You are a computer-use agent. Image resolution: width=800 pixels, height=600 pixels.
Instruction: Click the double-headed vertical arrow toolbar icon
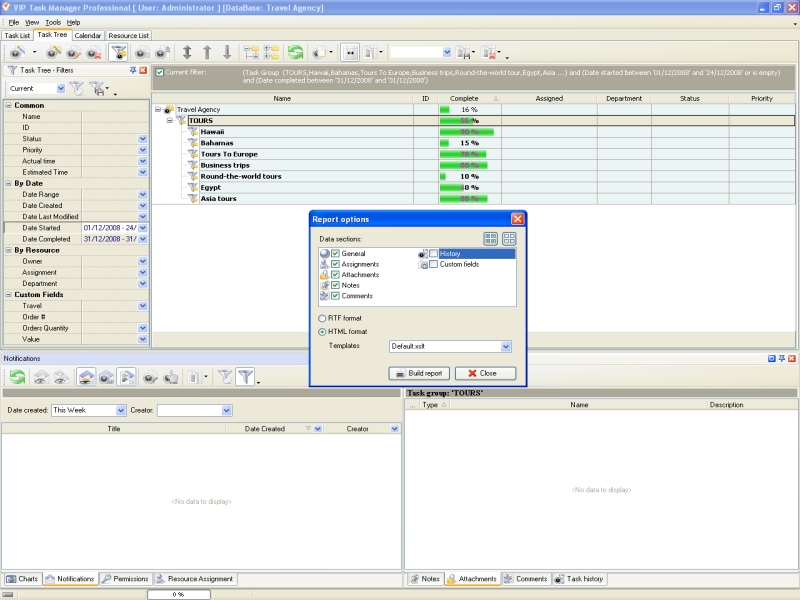pos(187,53)
